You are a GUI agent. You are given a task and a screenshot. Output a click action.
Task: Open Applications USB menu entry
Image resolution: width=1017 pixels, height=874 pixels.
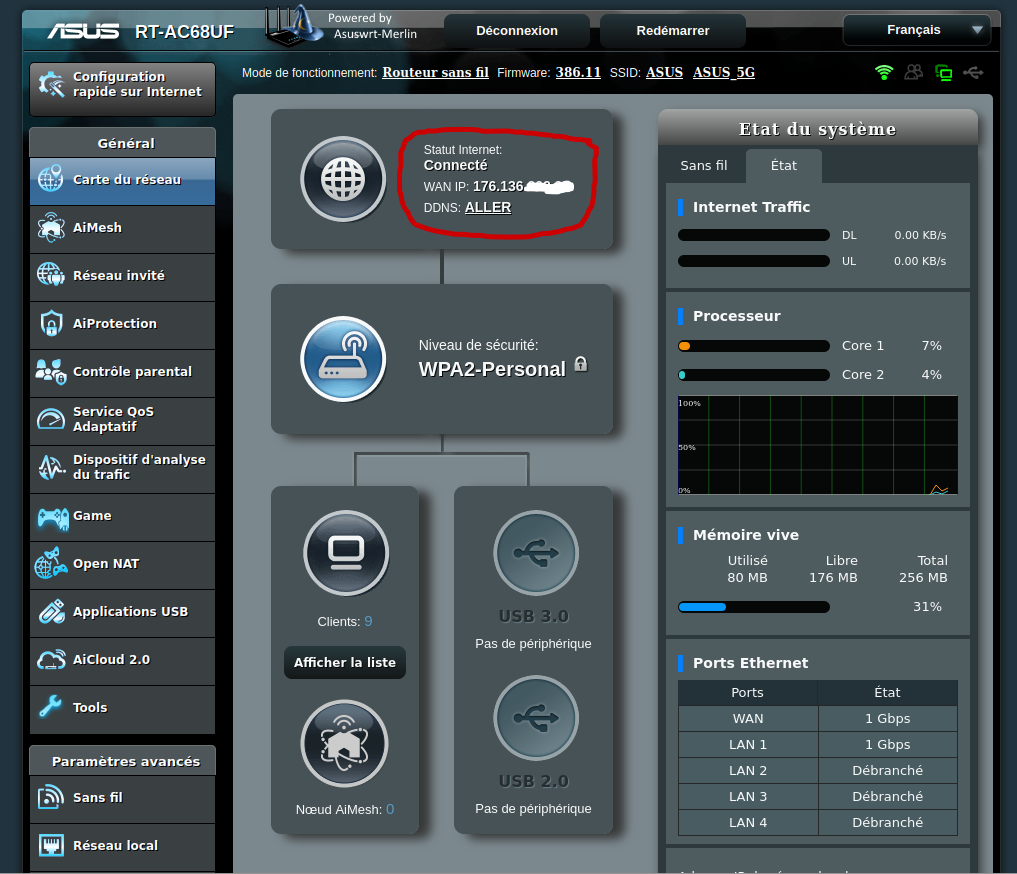pos(123,613)
